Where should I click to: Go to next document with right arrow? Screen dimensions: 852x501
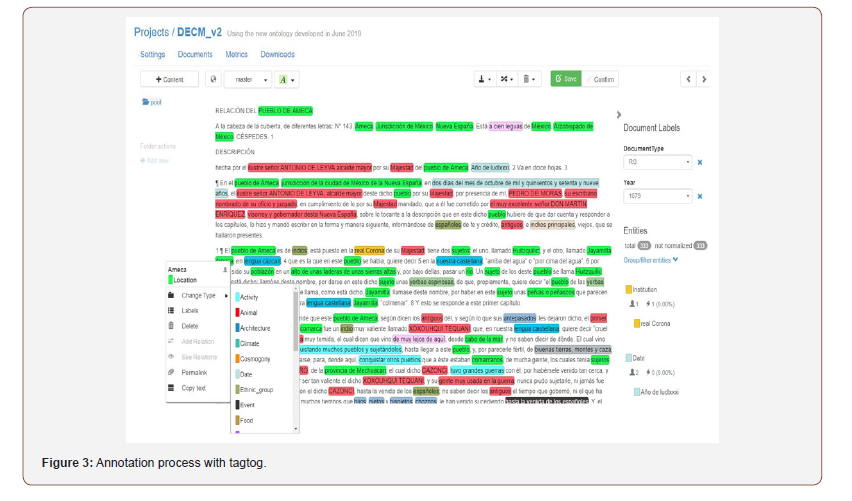pyautogui.click(x=704, y=79)
